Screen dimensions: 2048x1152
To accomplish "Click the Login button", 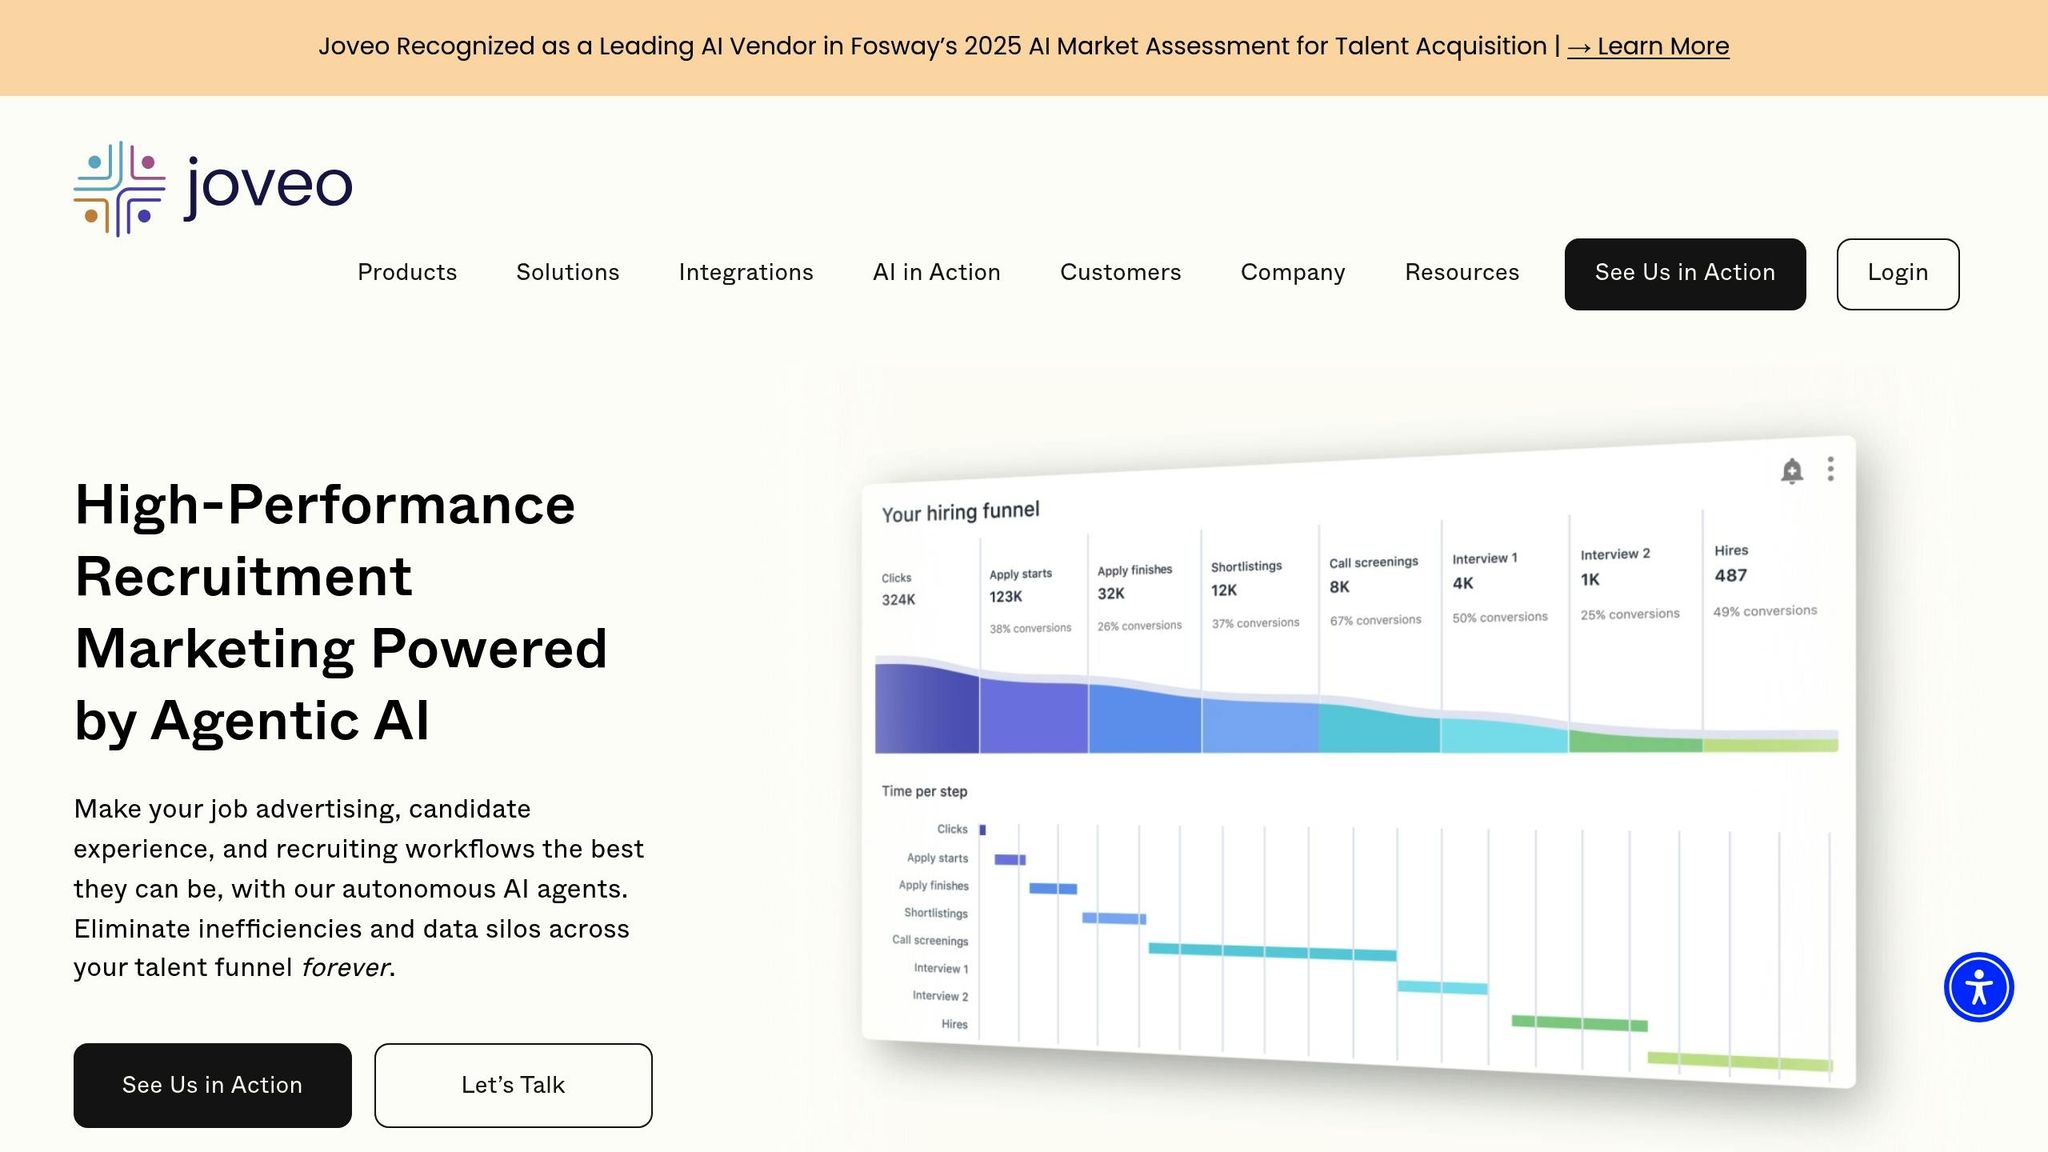I will [1897, 273].
